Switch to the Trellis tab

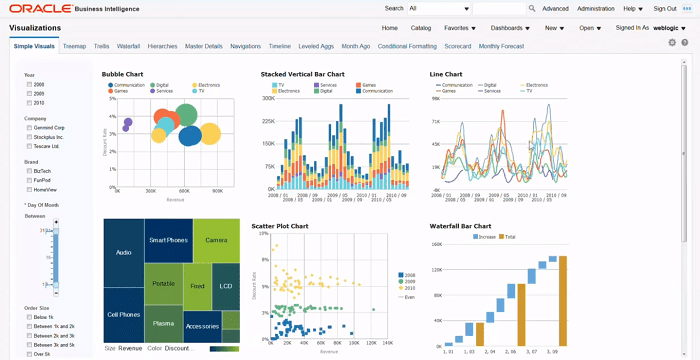point(102,46)
